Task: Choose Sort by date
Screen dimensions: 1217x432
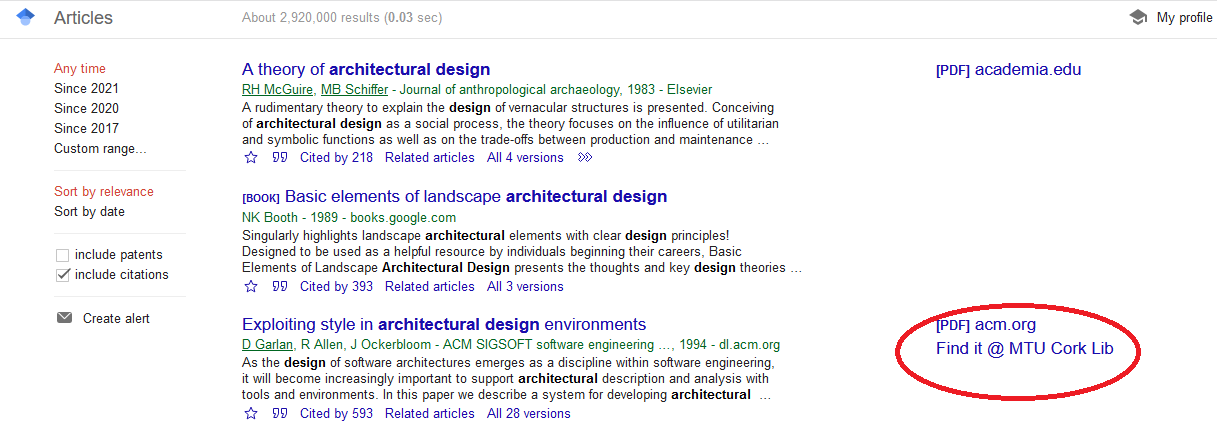Action: coord(89,212)
